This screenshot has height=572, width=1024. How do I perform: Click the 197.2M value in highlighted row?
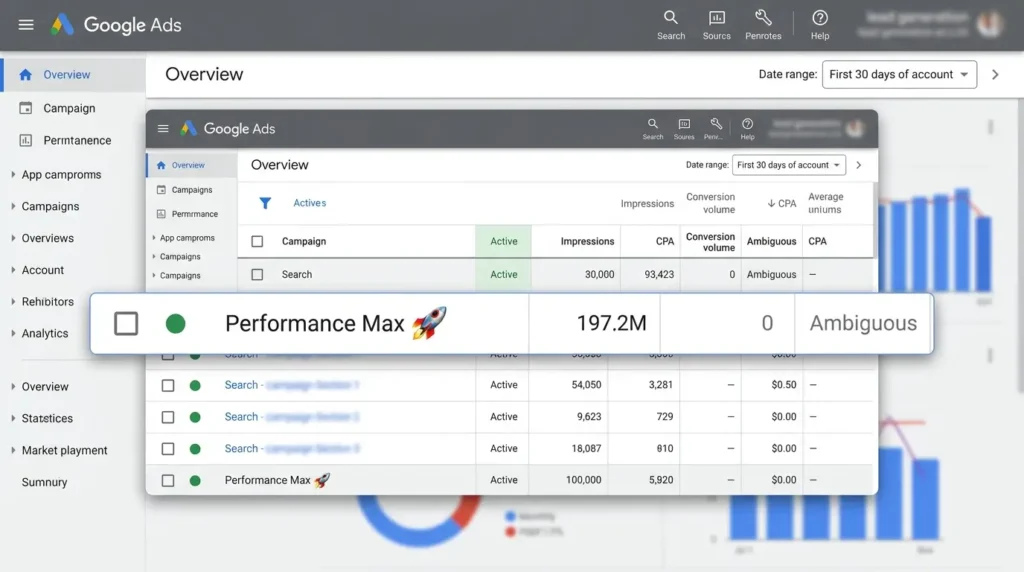point(611,323)
